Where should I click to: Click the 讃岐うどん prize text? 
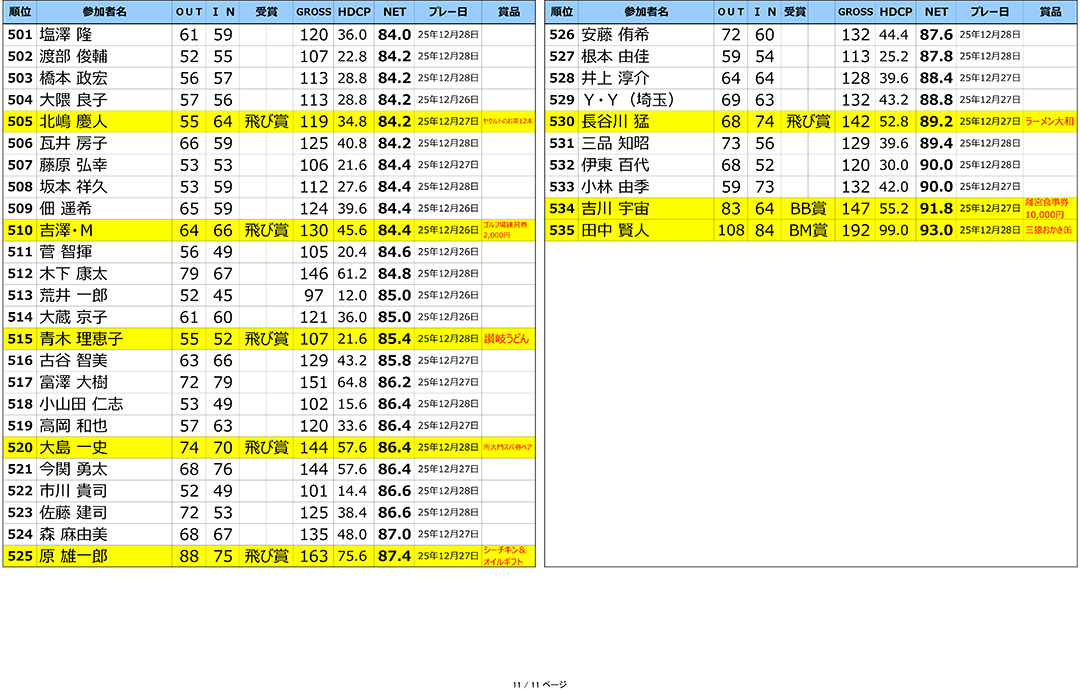click(507, 339)
